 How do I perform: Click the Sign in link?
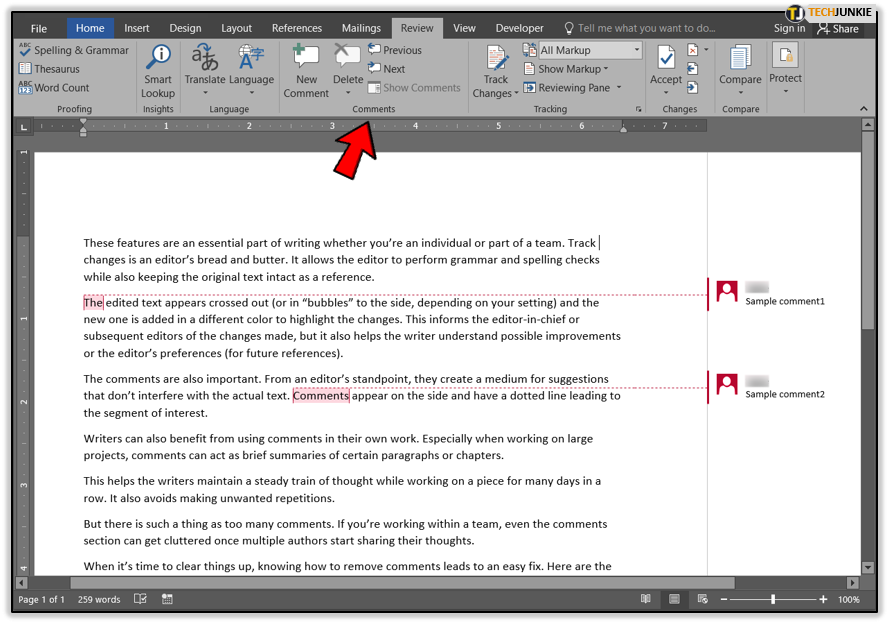point(789,28)
